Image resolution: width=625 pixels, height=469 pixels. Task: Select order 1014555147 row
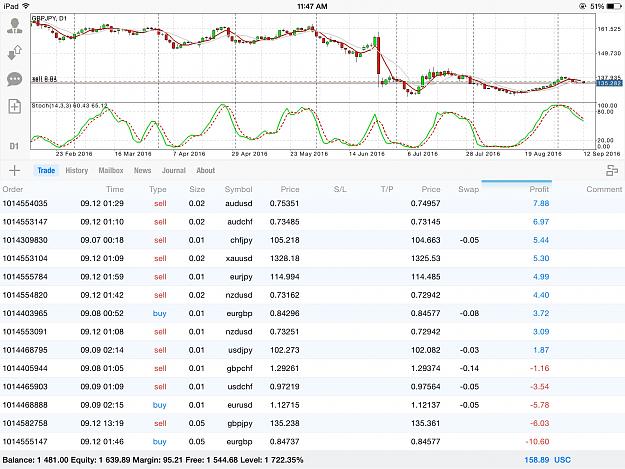coord(312,442)
